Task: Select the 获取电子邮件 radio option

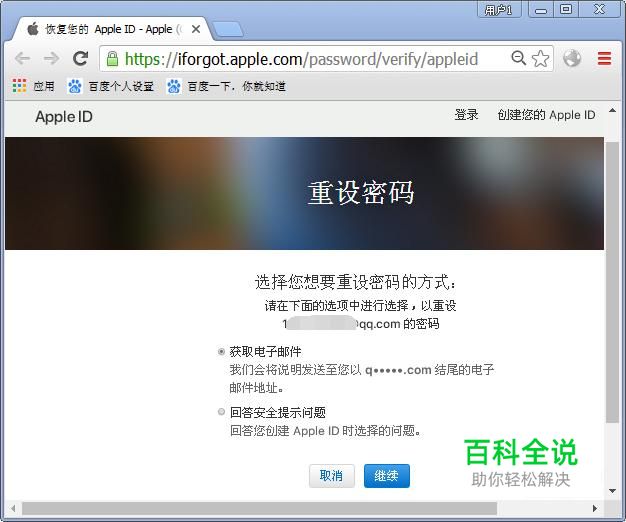Action: [221, 352]
